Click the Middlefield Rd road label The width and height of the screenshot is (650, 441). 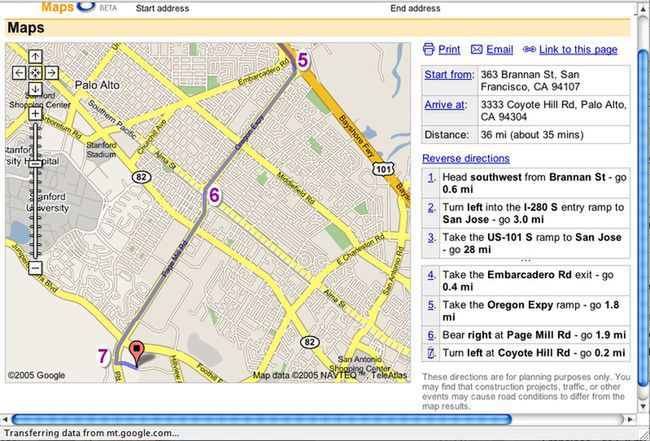[296, 189]
